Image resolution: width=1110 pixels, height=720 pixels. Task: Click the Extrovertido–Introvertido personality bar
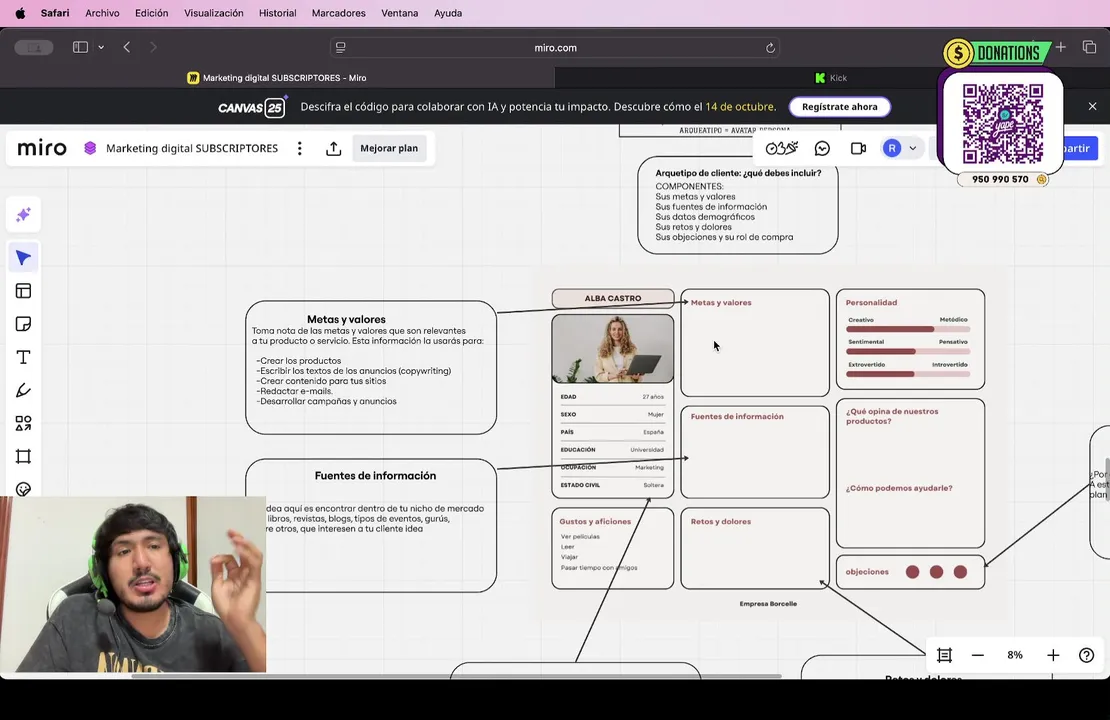908,374
